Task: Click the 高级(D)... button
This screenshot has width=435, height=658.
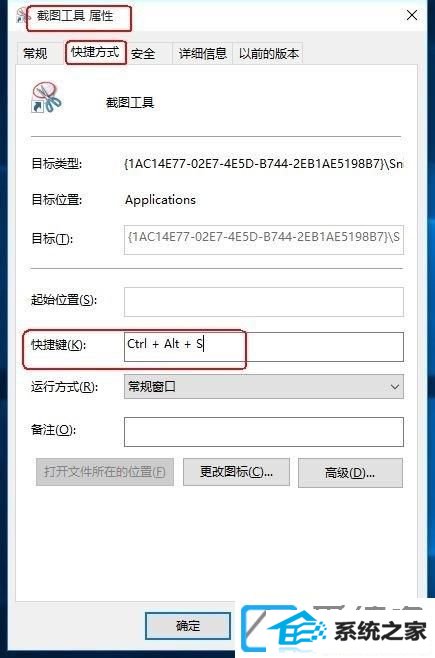Action: point(350,473)
